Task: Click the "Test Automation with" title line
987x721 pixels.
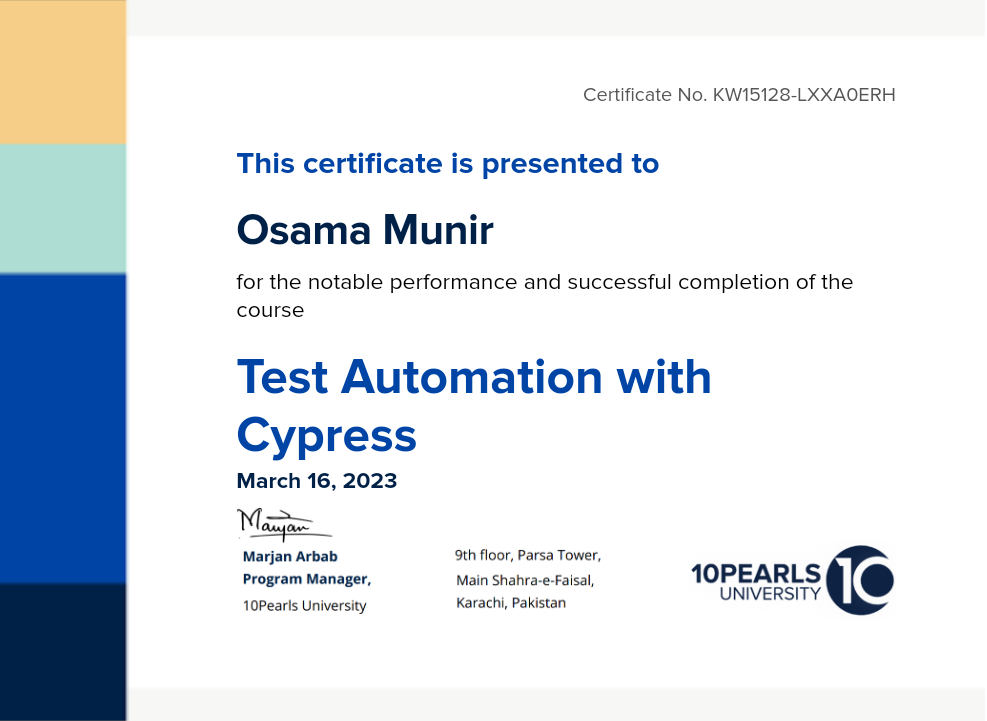Action: (x=474, y=377)
